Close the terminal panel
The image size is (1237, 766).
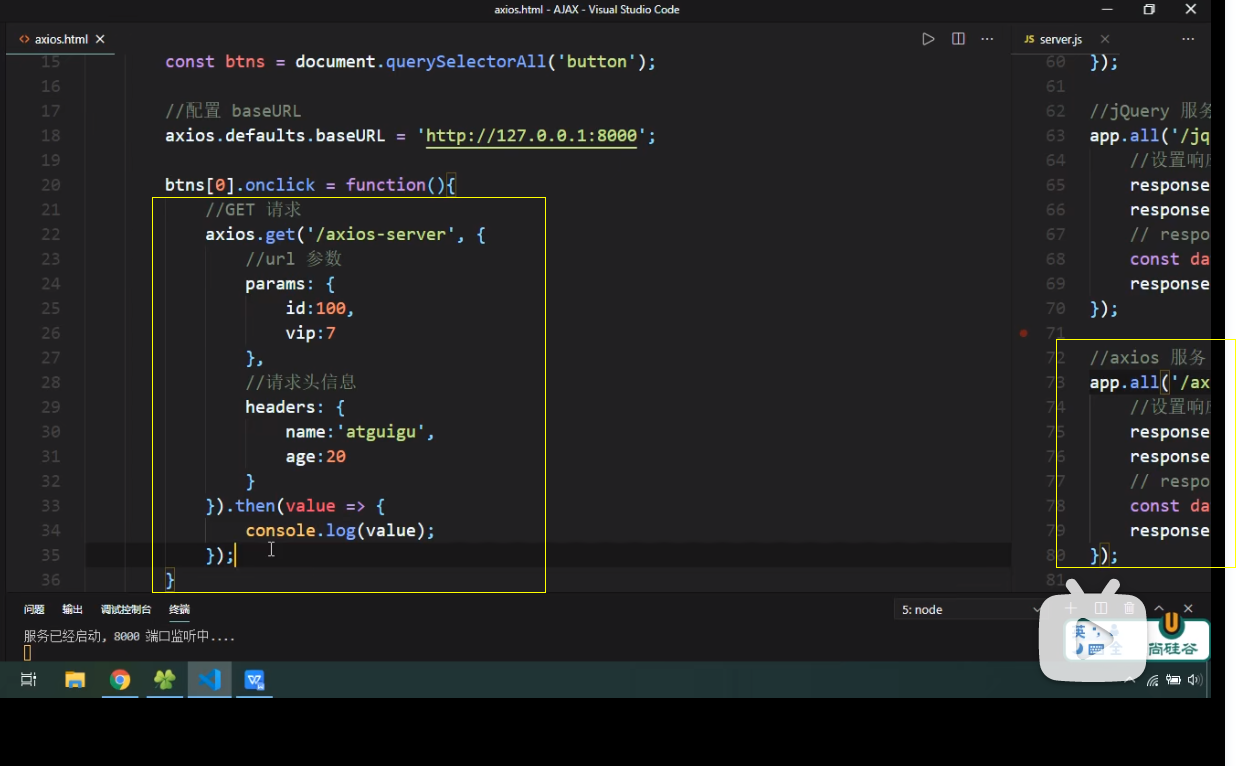1188,609
